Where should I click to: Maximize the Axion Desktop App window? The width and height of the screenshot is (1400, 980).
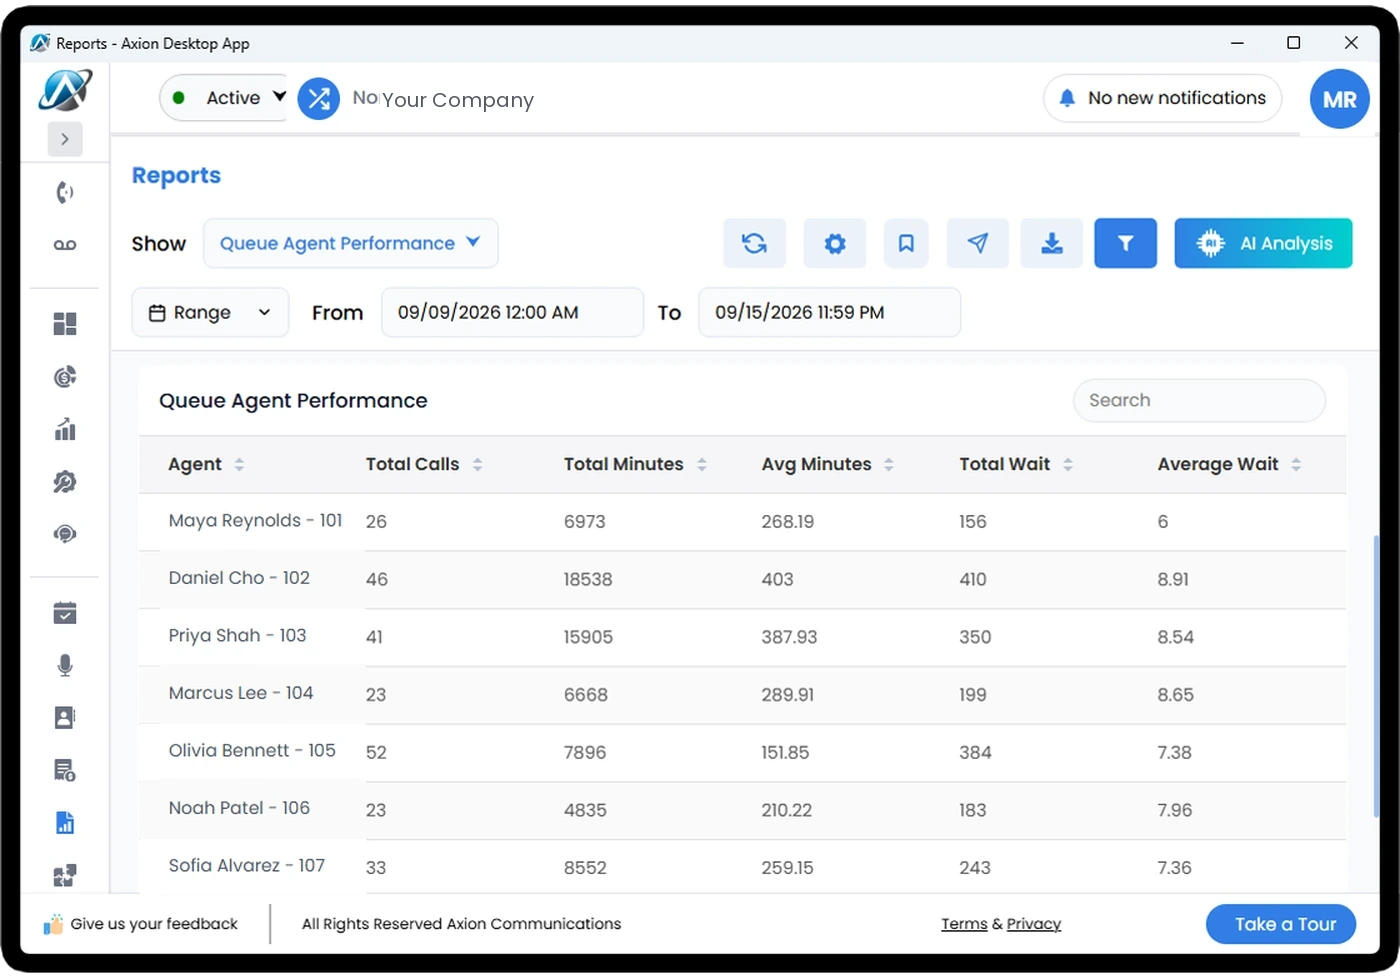(x=1294, y=43)
